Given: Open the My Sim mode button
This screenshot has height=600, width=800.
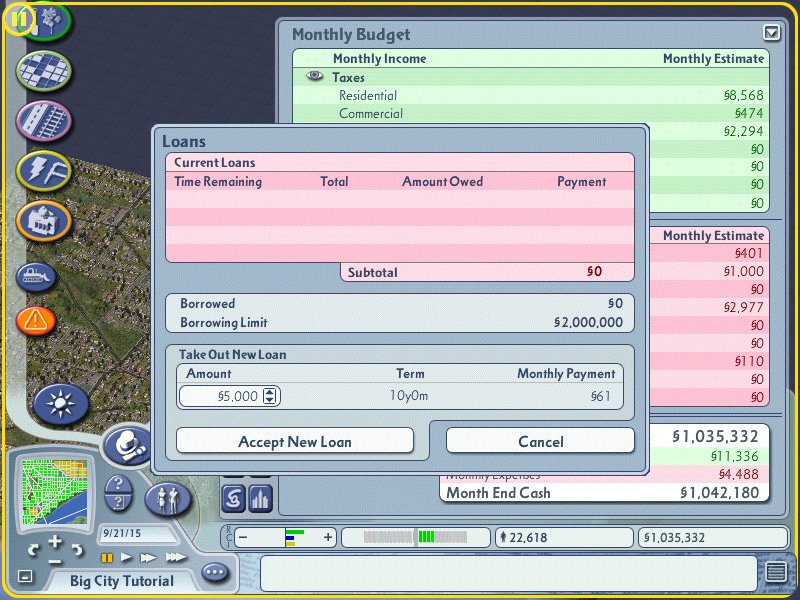Looking at the screenshot, I should (168, 497).
